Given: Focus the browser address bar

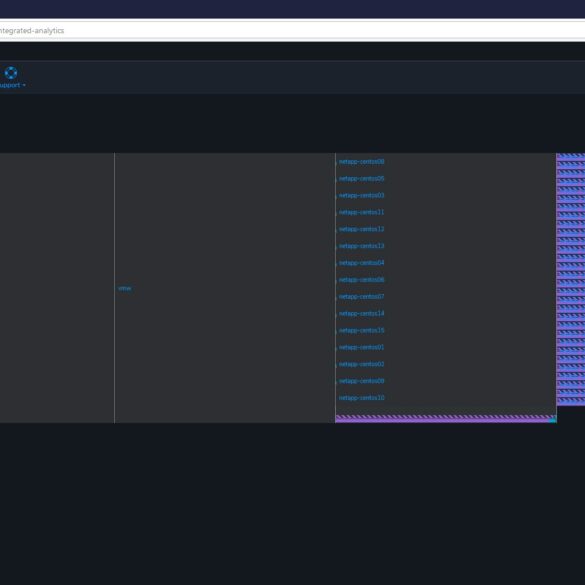Looking at the screenshot, I should click(292, 30).
